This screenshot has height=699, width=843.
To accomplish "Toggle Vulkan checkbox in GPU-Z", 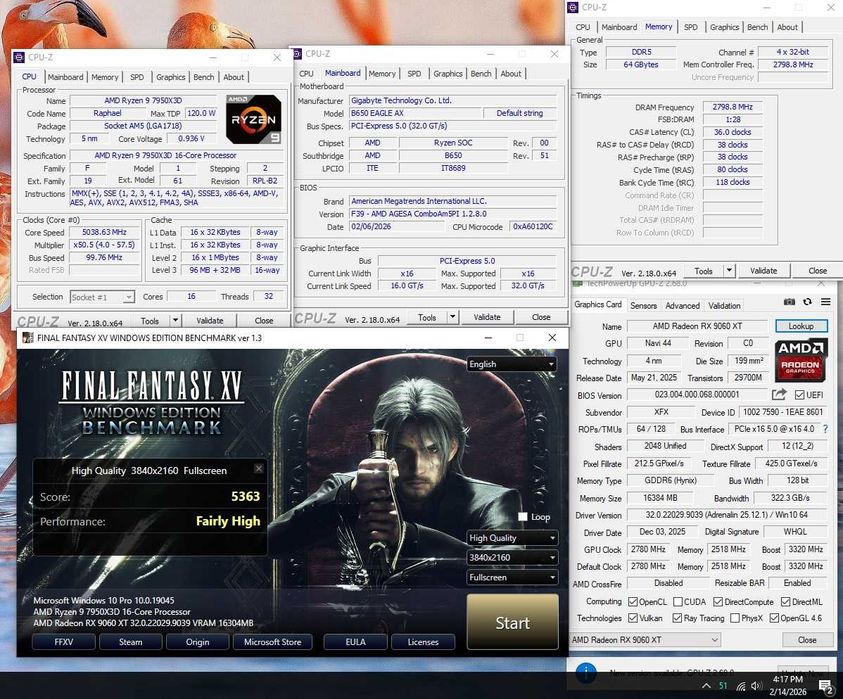I will click(x=633, y=618).
